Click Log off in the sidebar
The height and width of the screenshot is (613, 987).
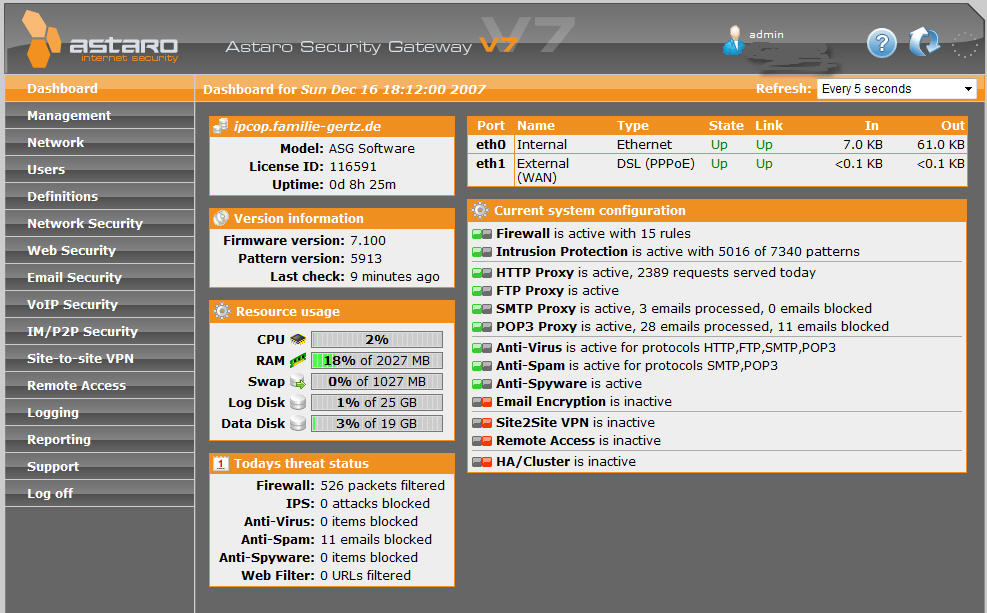coord(99,494)
